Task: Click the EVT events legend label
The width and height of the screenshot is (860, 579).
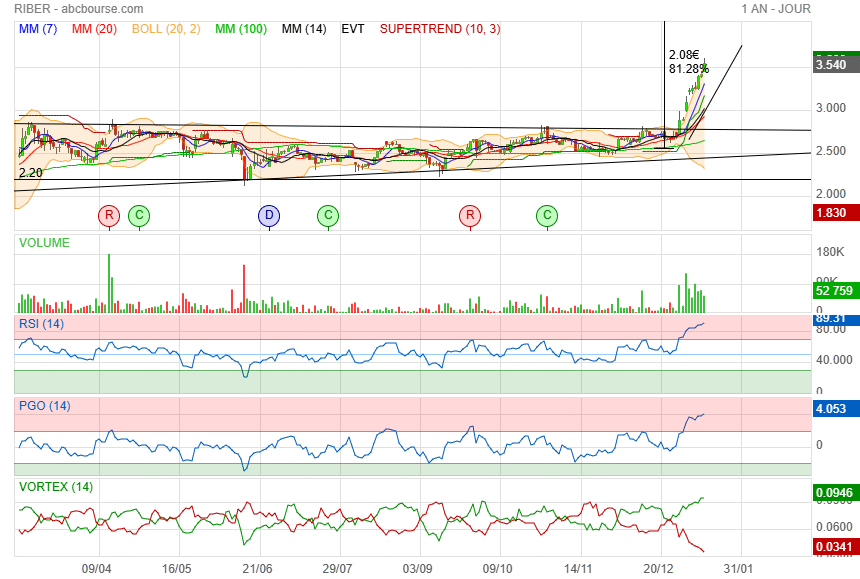Action: [x=353, y=29]
